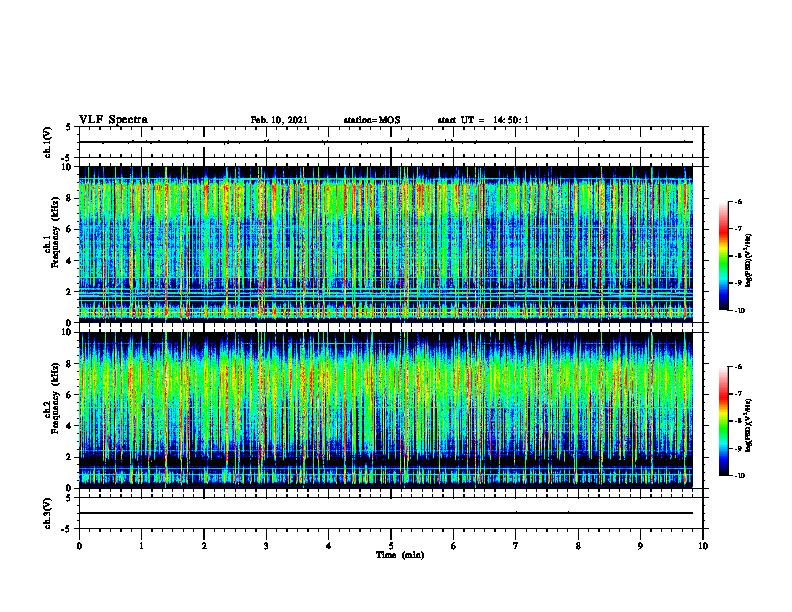792x612 pixels.
Task: Click ch.2 frequency tick label "8"
Action: (x=70, y=364)
